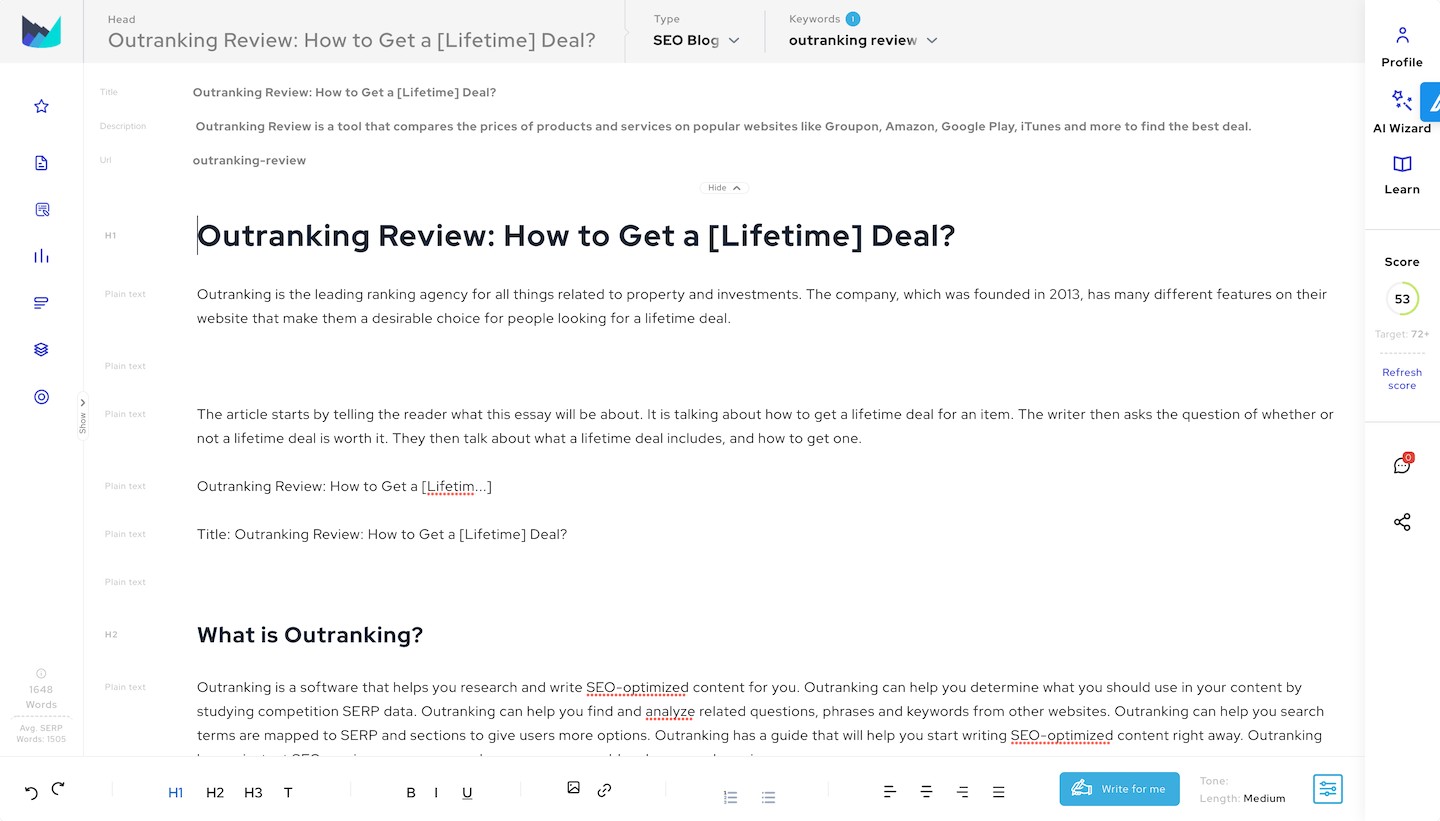Launch the AI Wizard
The height and width of the screenshot is (821, 1440).
(x=1402, y=111)
